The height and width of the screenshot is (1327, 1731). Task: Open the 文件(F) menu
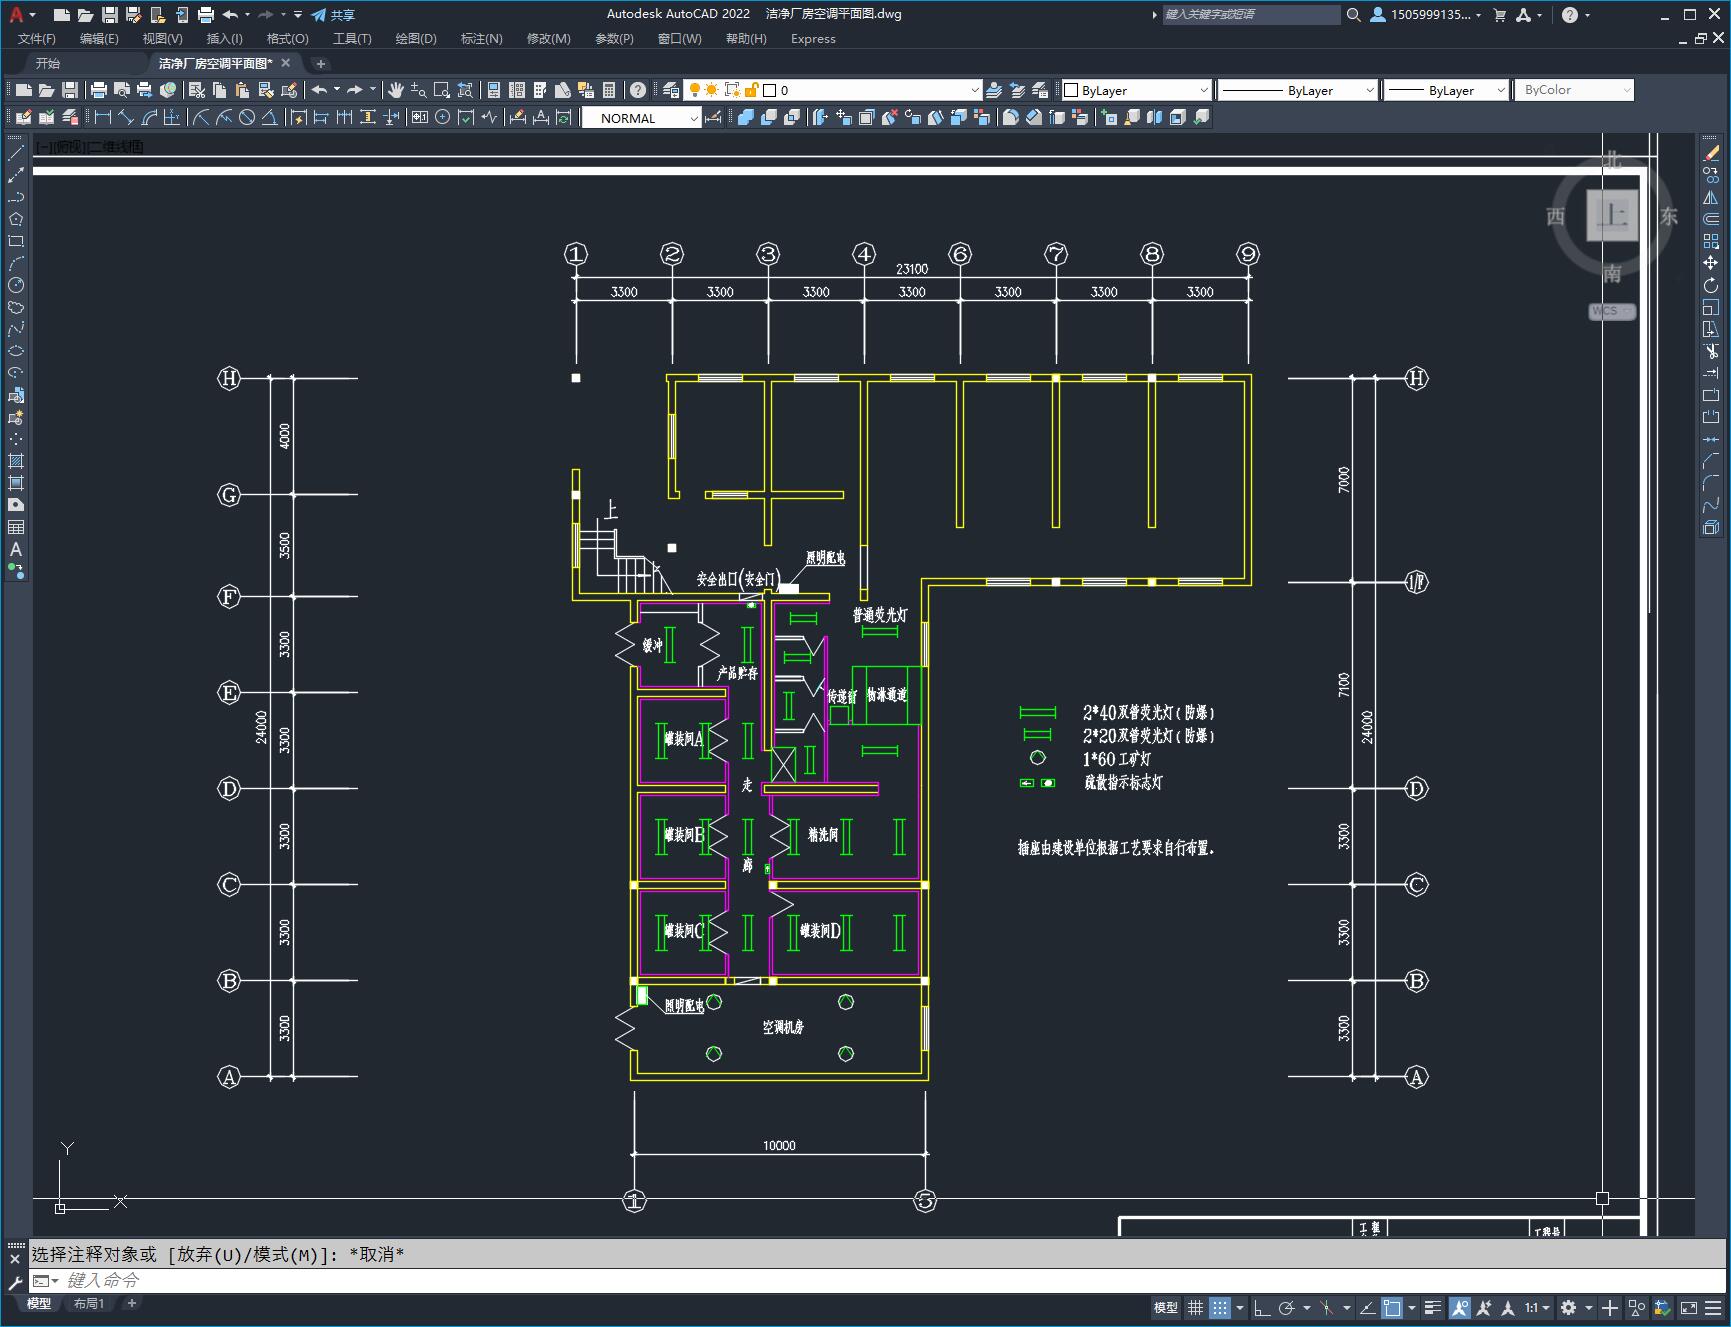pos(37,39)
